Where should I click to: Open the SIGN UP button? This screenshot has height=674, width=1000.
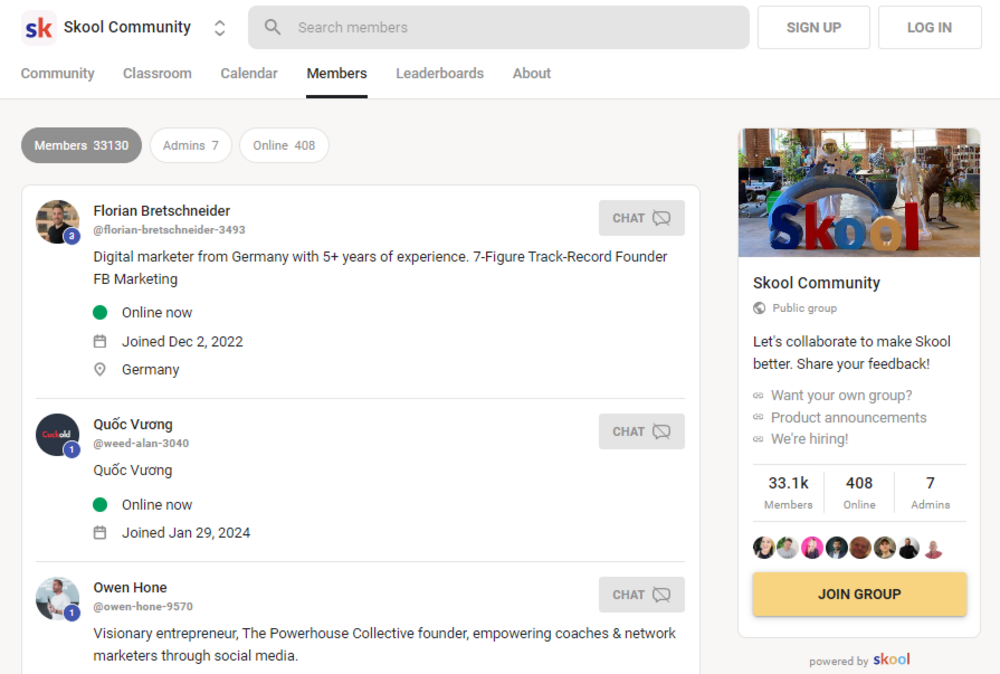click(x=813, y=27)
